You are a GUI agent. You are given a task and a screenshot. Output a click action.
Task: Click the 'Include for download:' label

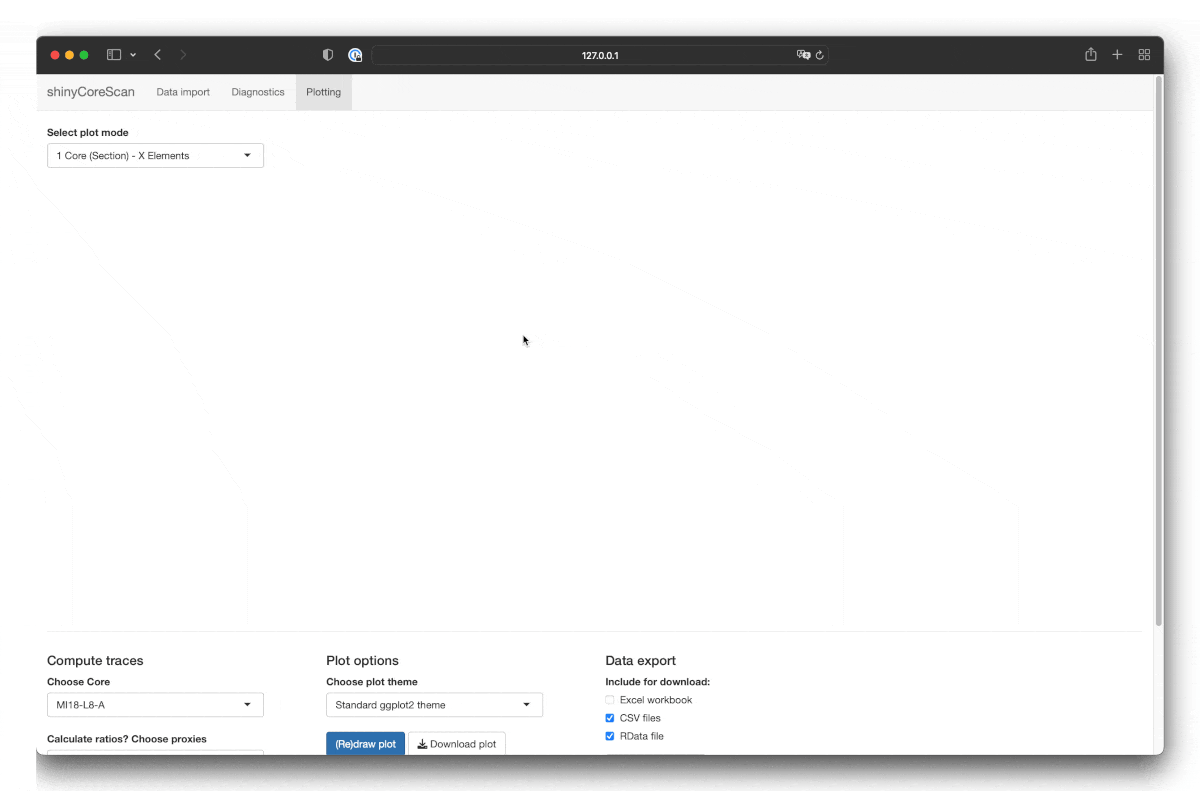click(x=658, y=682)
